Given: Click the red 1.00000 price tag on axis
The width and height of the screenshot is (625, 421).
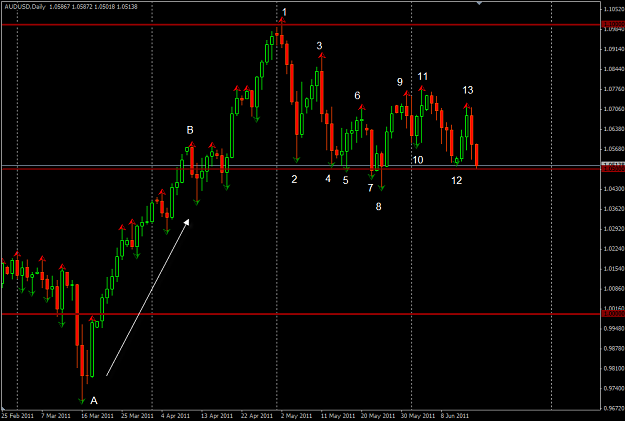Looking at the screenshot, I should (x=613, y=314).
